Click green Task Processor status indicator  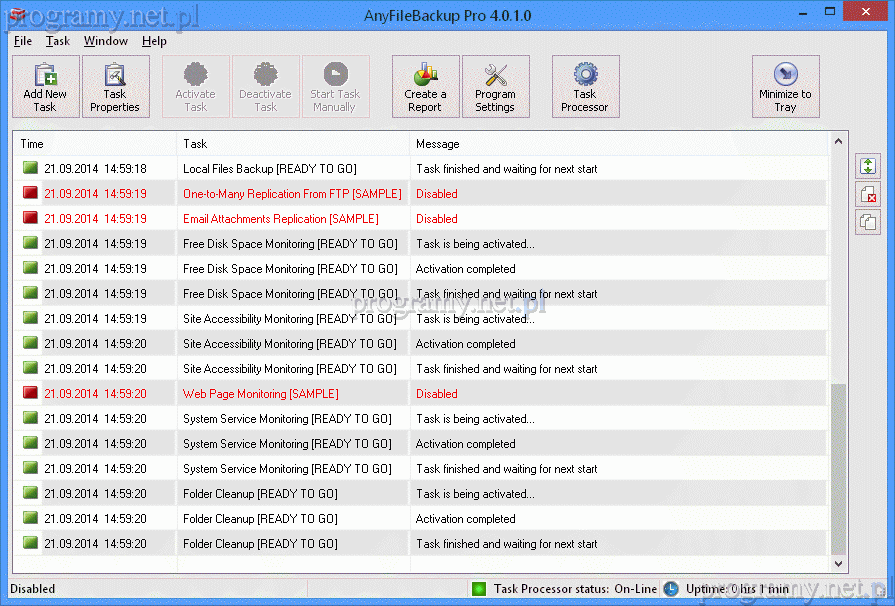[x=479, y=589]
